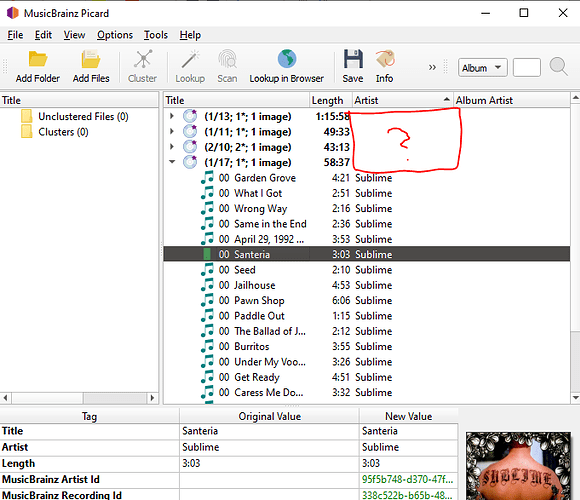Screen dimensions: 580x500
Task: Select the Paddle Out track
Action: pyautogui.click(x=367, y=316)
